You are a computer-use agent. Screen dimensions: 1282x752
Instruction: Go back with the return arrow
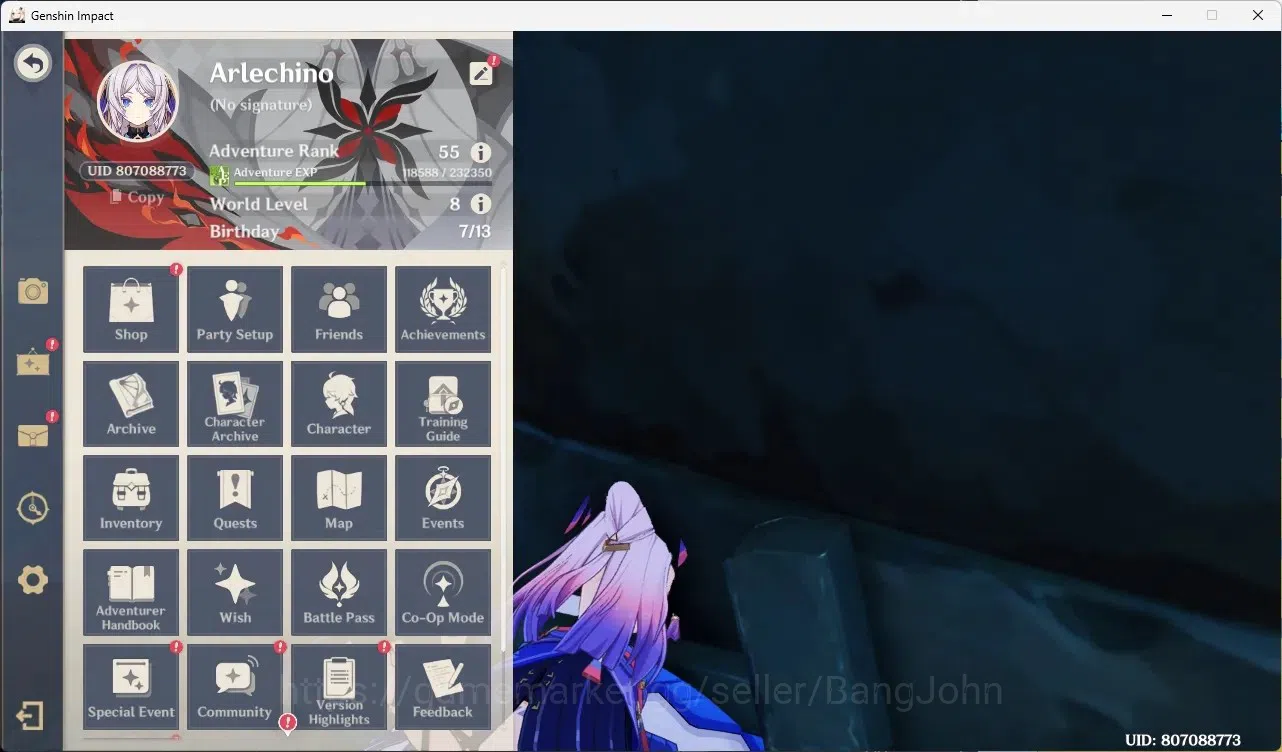(x=33, y=64)
